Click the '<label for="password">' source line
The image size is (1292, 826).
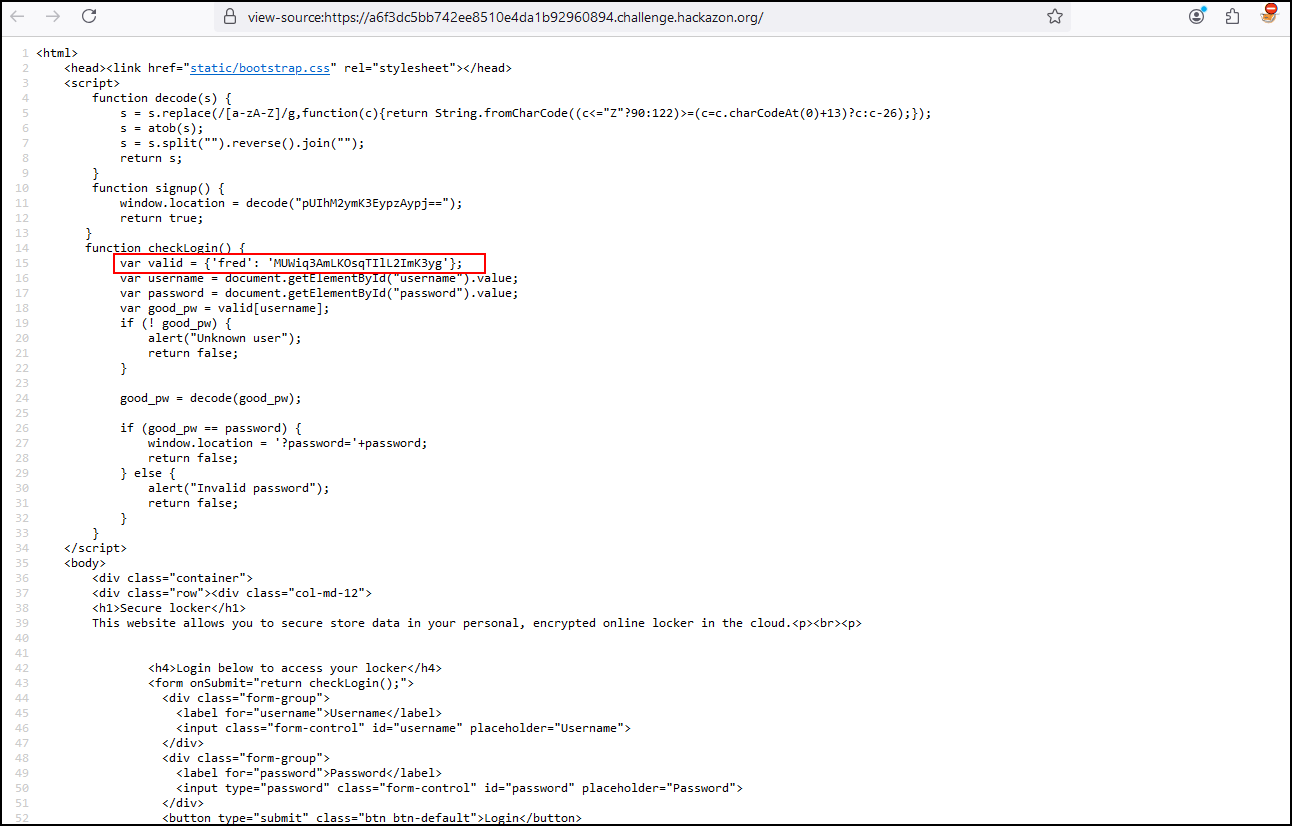[x=309, y=773]
